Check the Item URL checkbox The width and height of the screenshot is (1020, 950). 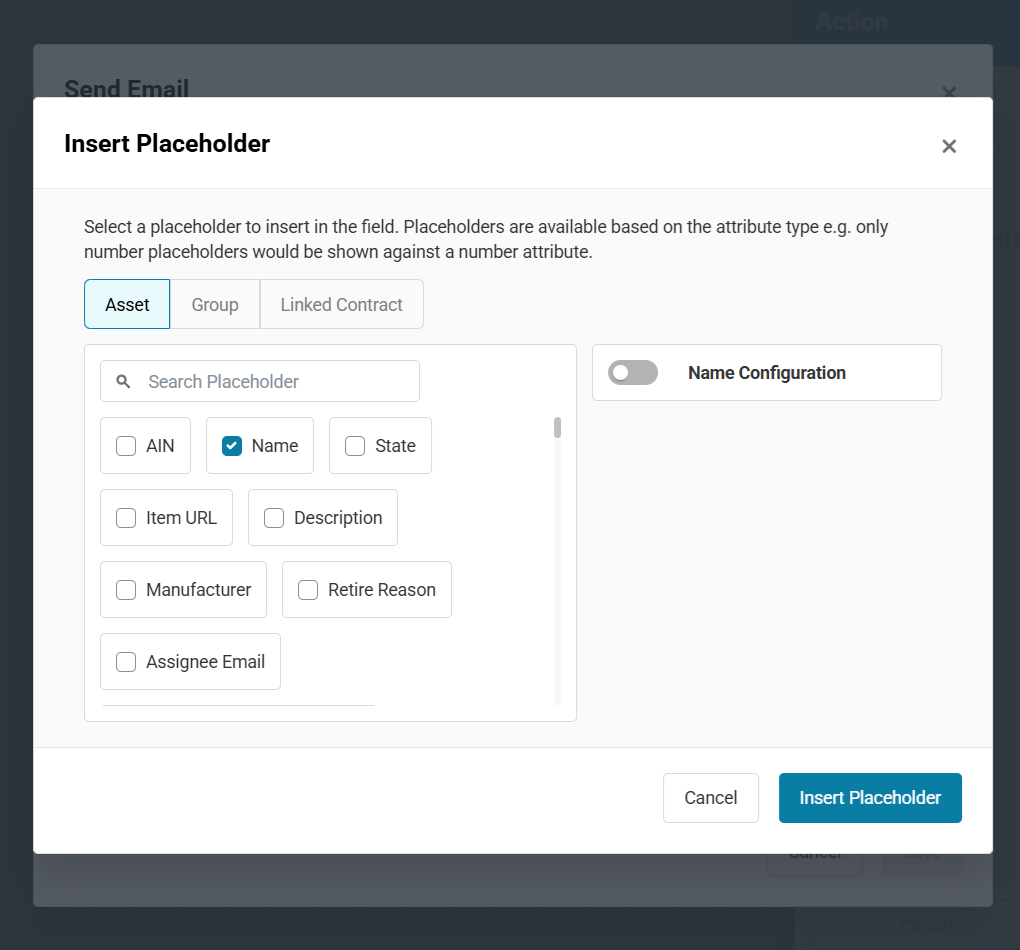[x=126, y=518]
